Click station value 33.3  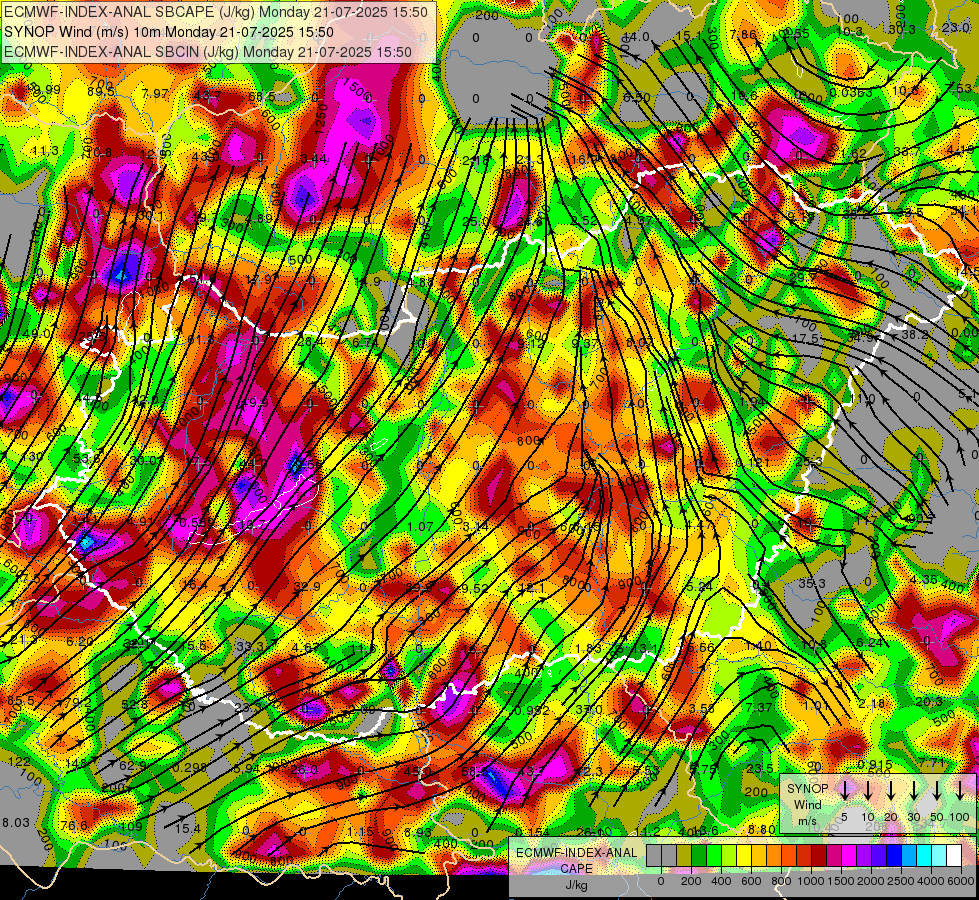[x=250, y=646]
